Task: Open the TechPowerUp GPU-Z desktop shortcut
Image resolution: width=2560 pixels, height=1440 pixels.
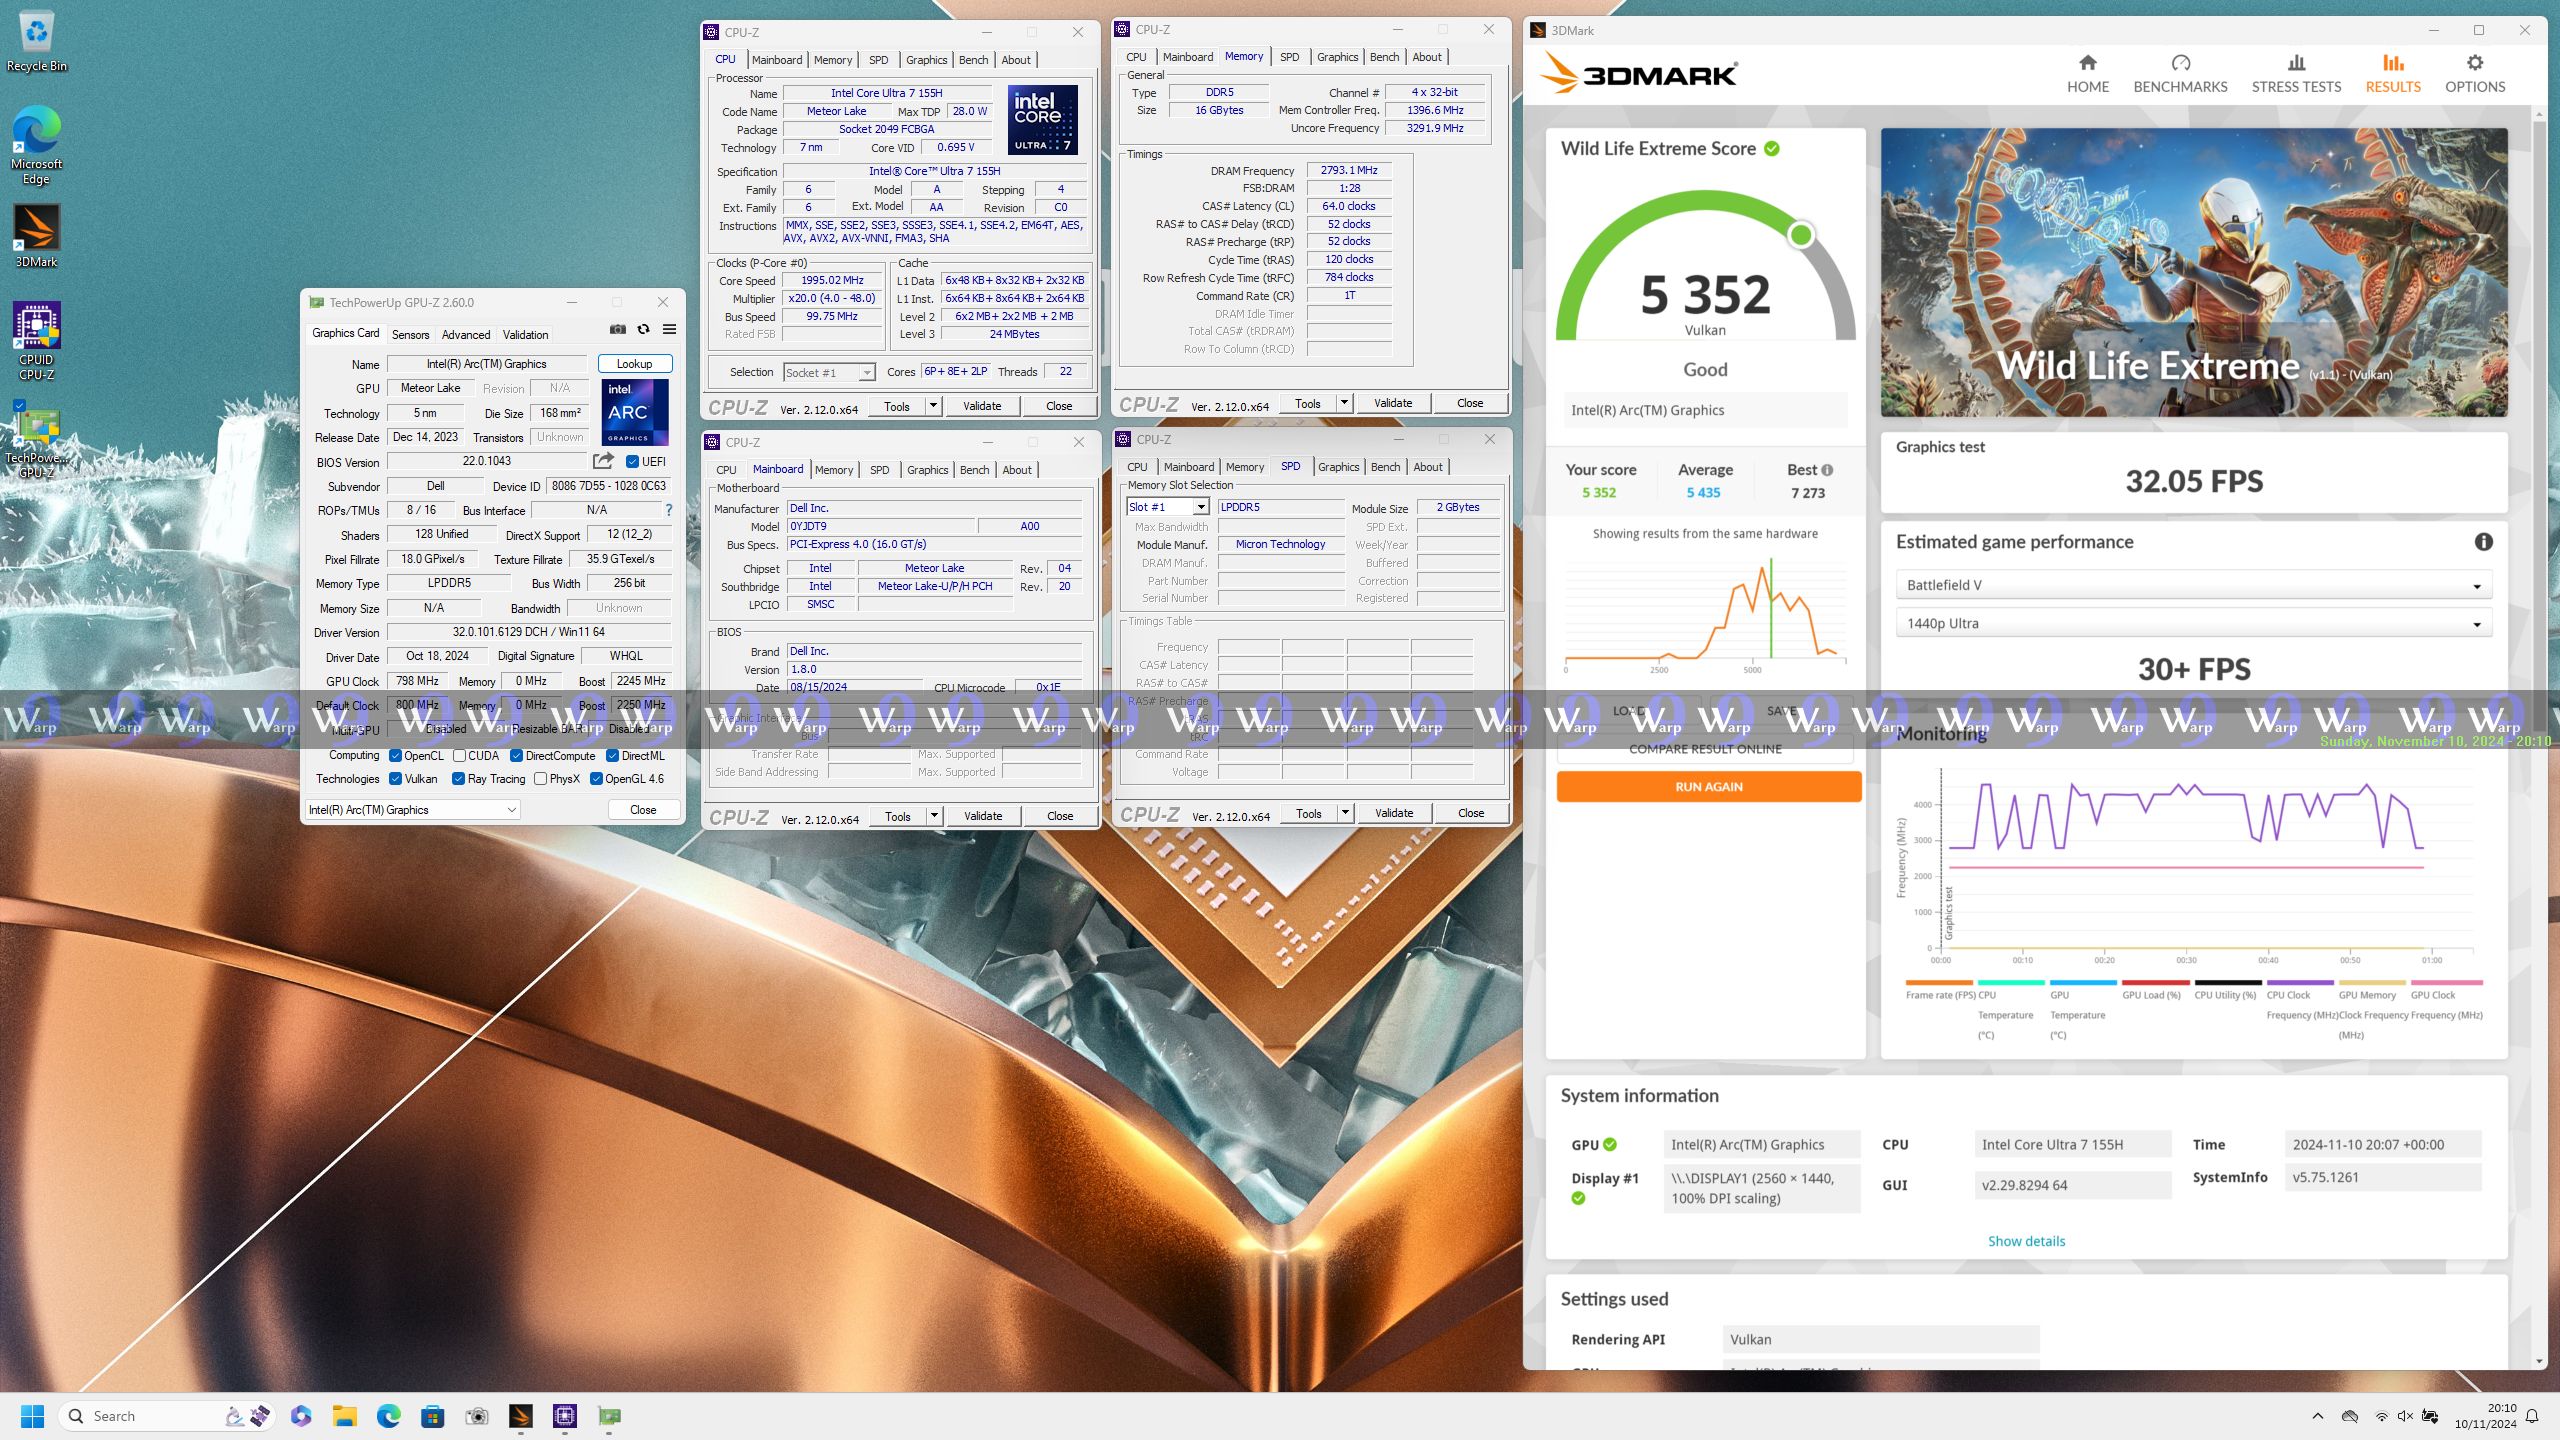Action: pyautogui.click(x=37, y=443)
